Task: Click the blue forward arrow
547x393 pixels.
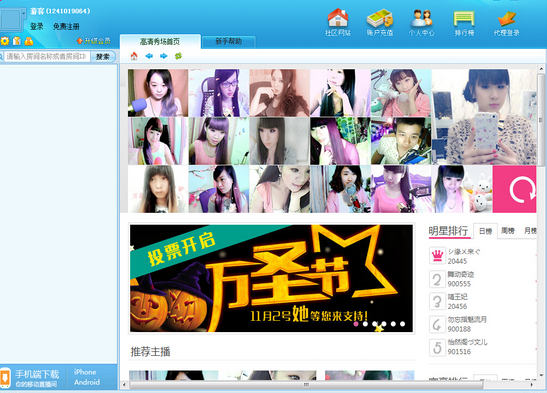Action: pyautogui.click(x=164, y=56)
